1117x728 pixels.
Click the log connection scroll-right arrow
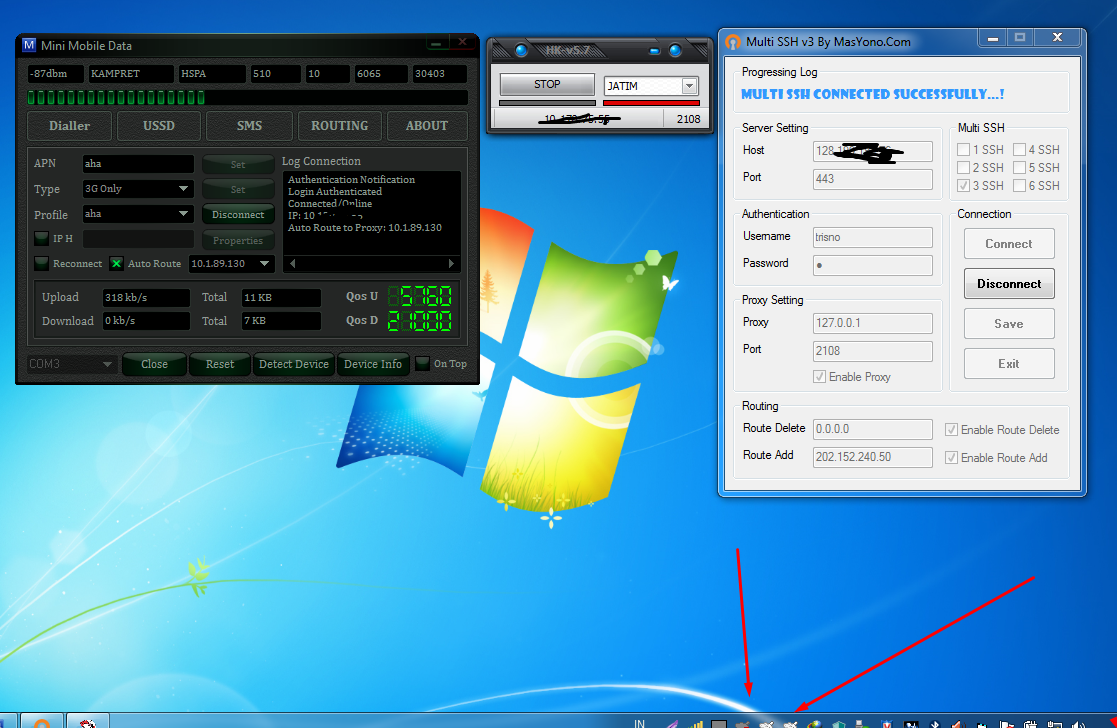pos(451,264)
